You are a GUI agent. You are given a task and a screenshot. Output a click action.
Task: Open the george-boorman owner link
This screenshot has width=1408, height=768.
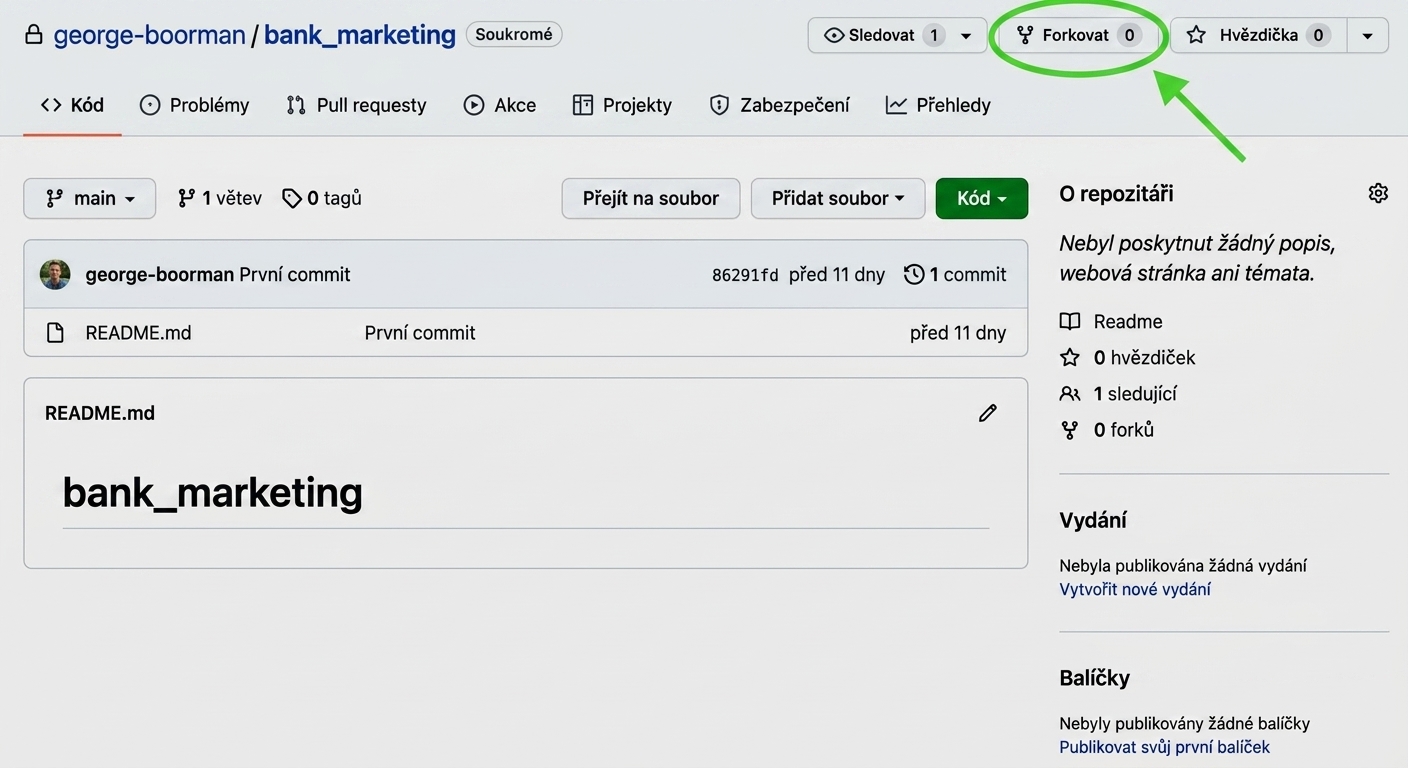149,35
